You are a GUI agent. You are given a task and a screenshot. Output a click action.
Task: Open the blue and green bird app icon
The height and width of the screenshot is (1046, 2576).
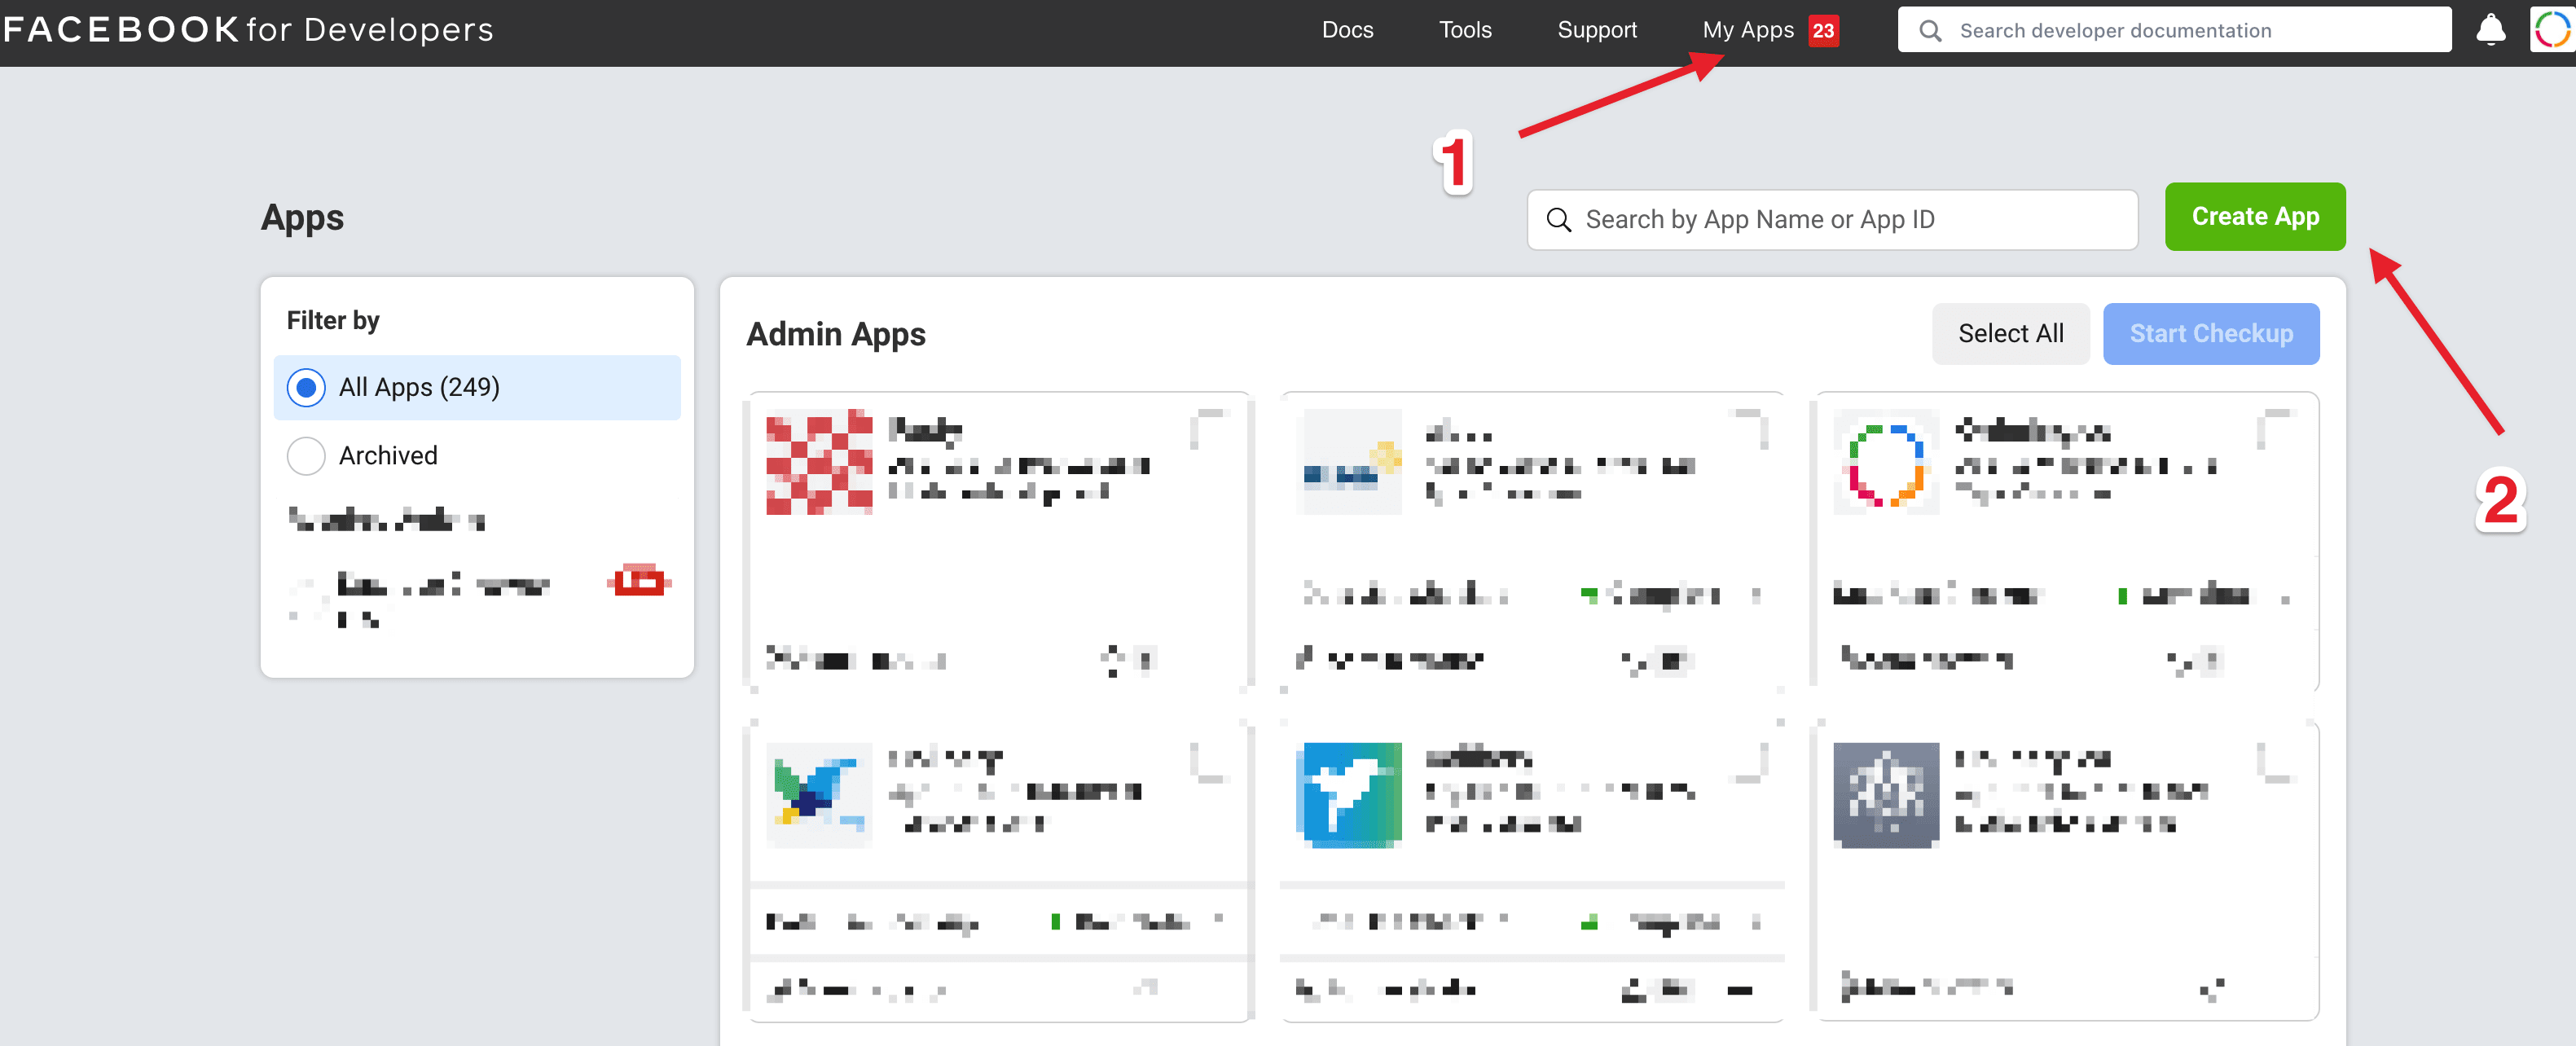pyautogui.click(x=819, y=795)
